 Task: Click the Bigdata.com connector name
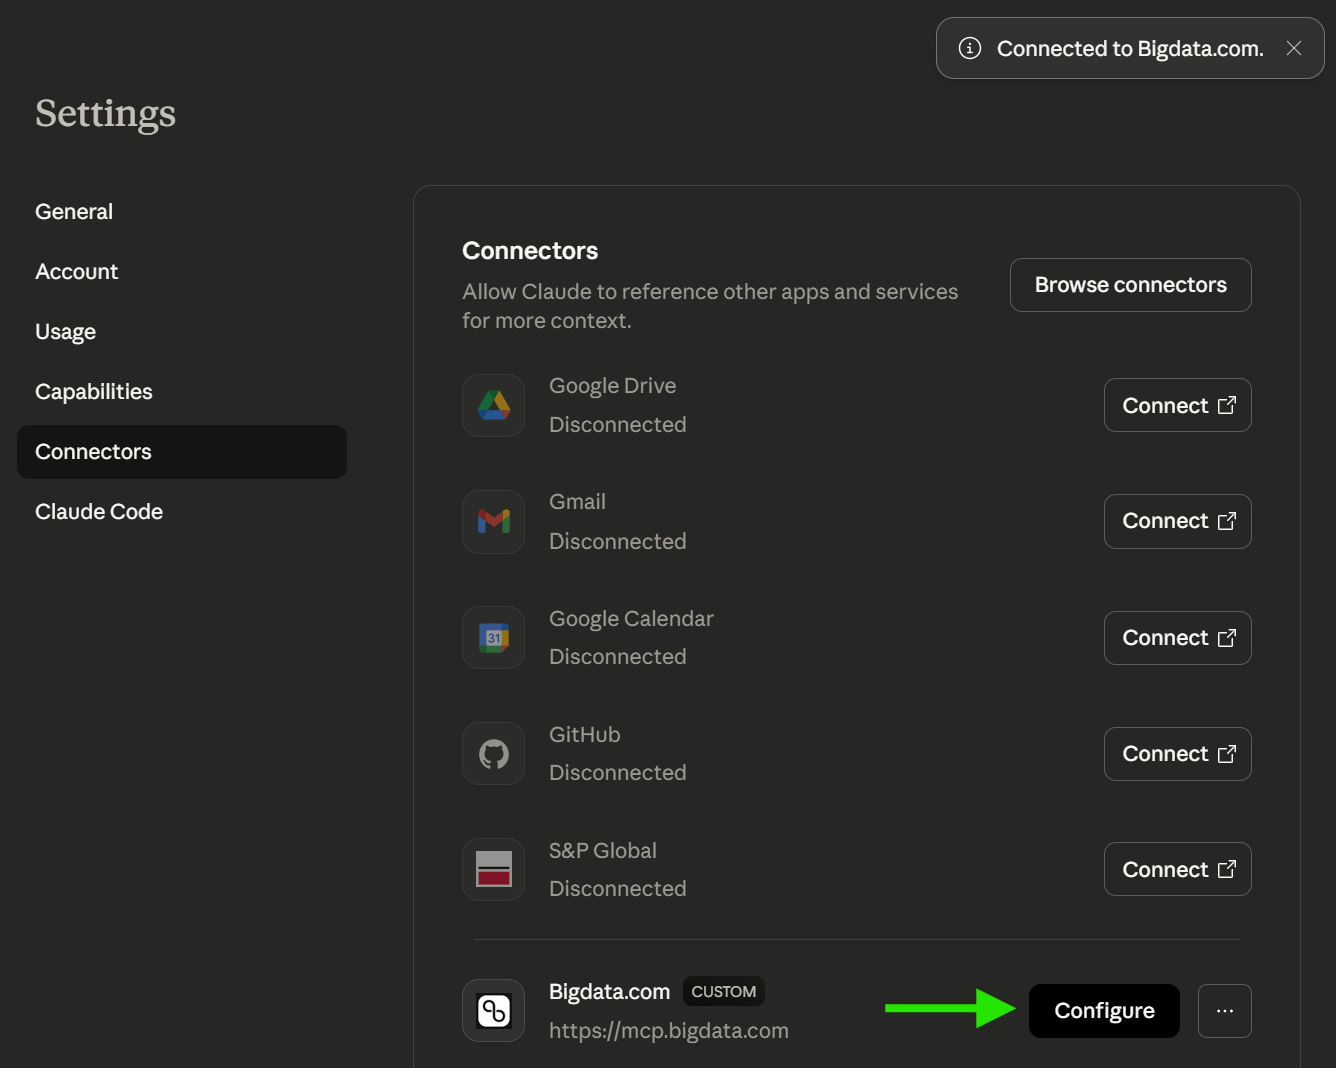click(x=609, y=991)
